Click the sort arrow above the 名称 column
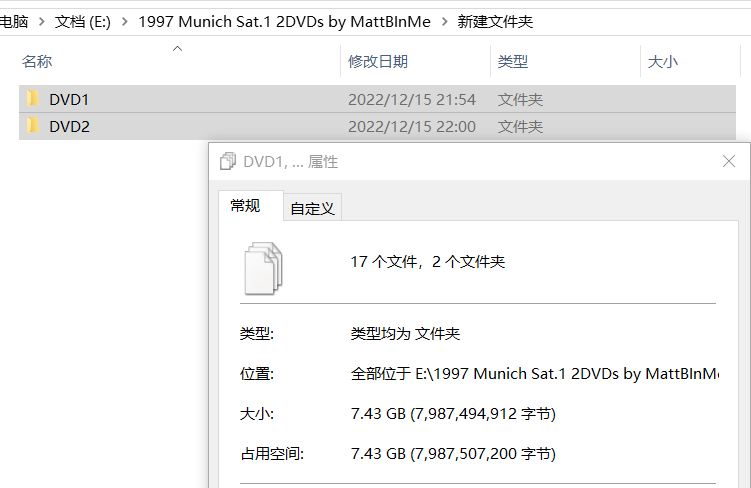 [x=178, y=48]
